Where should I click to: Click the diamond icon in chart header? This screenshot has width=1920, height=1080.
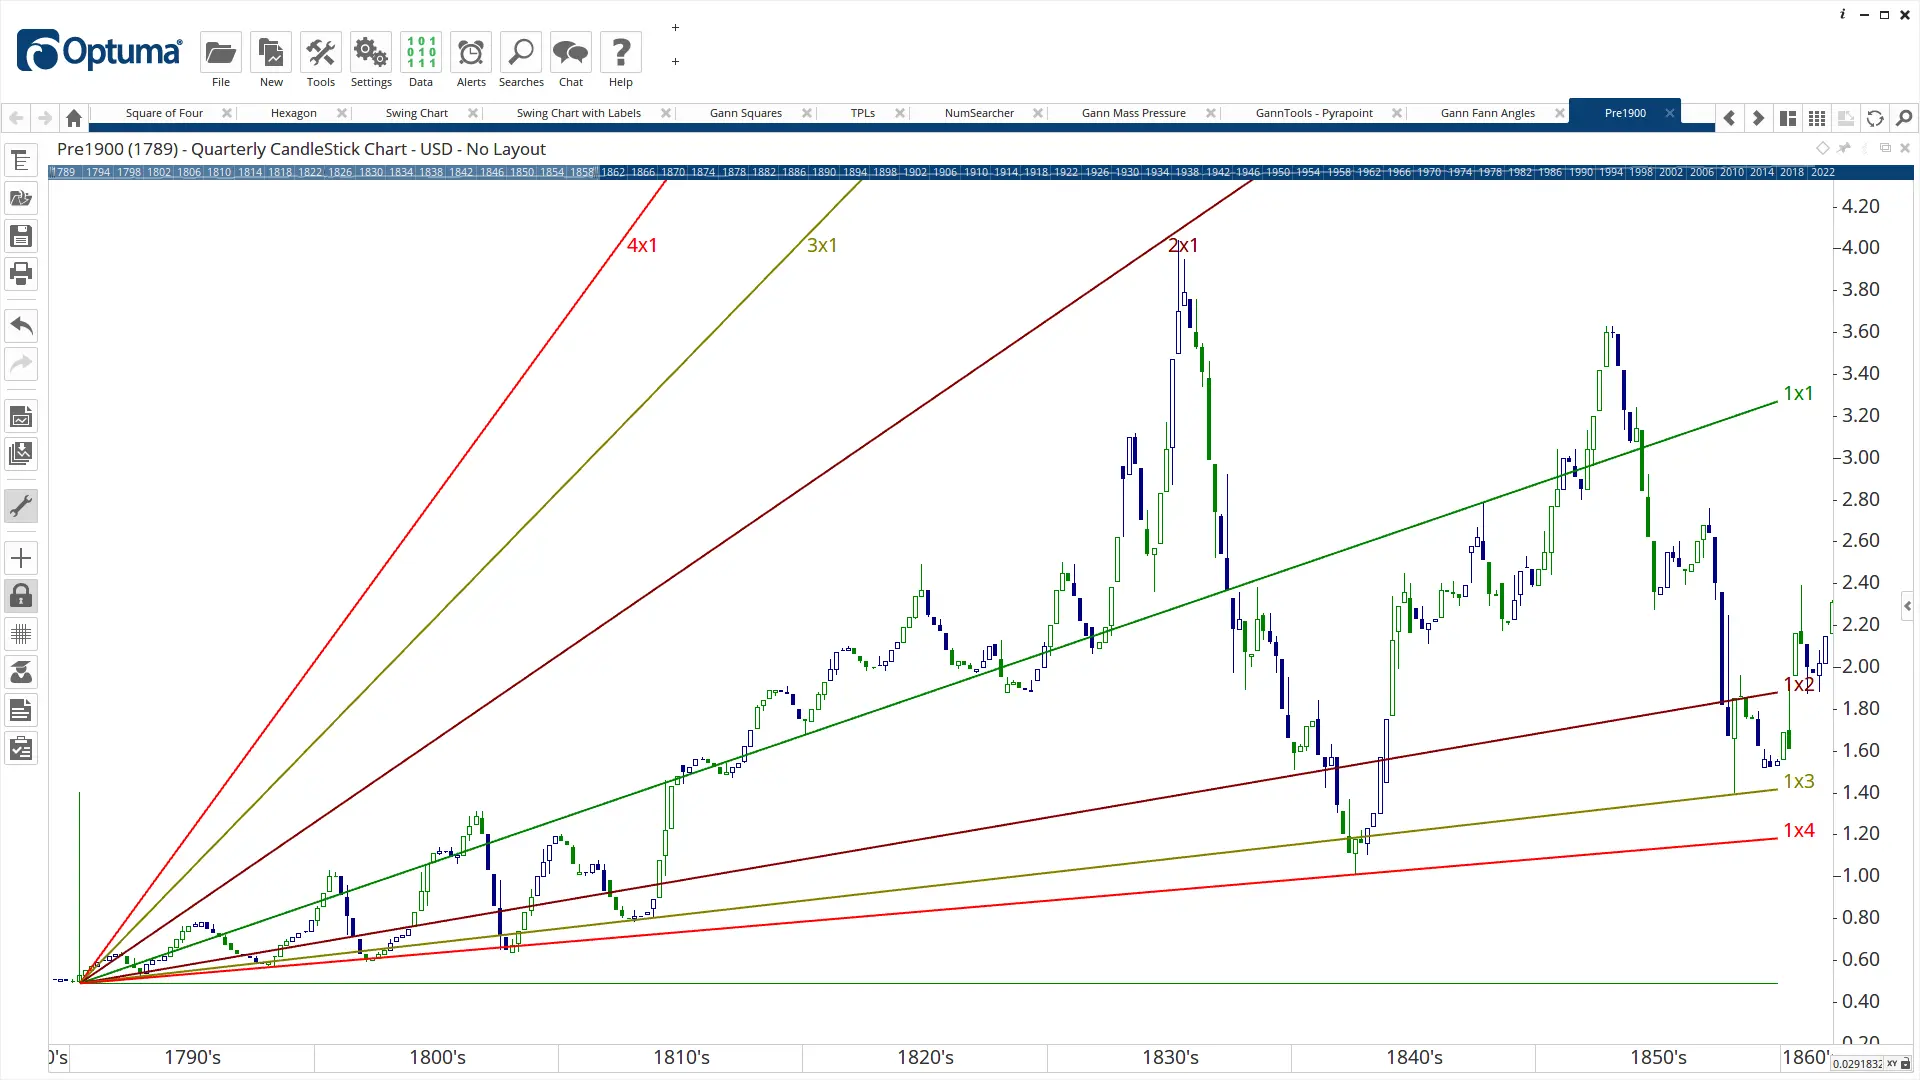(x=1822, y=148)
